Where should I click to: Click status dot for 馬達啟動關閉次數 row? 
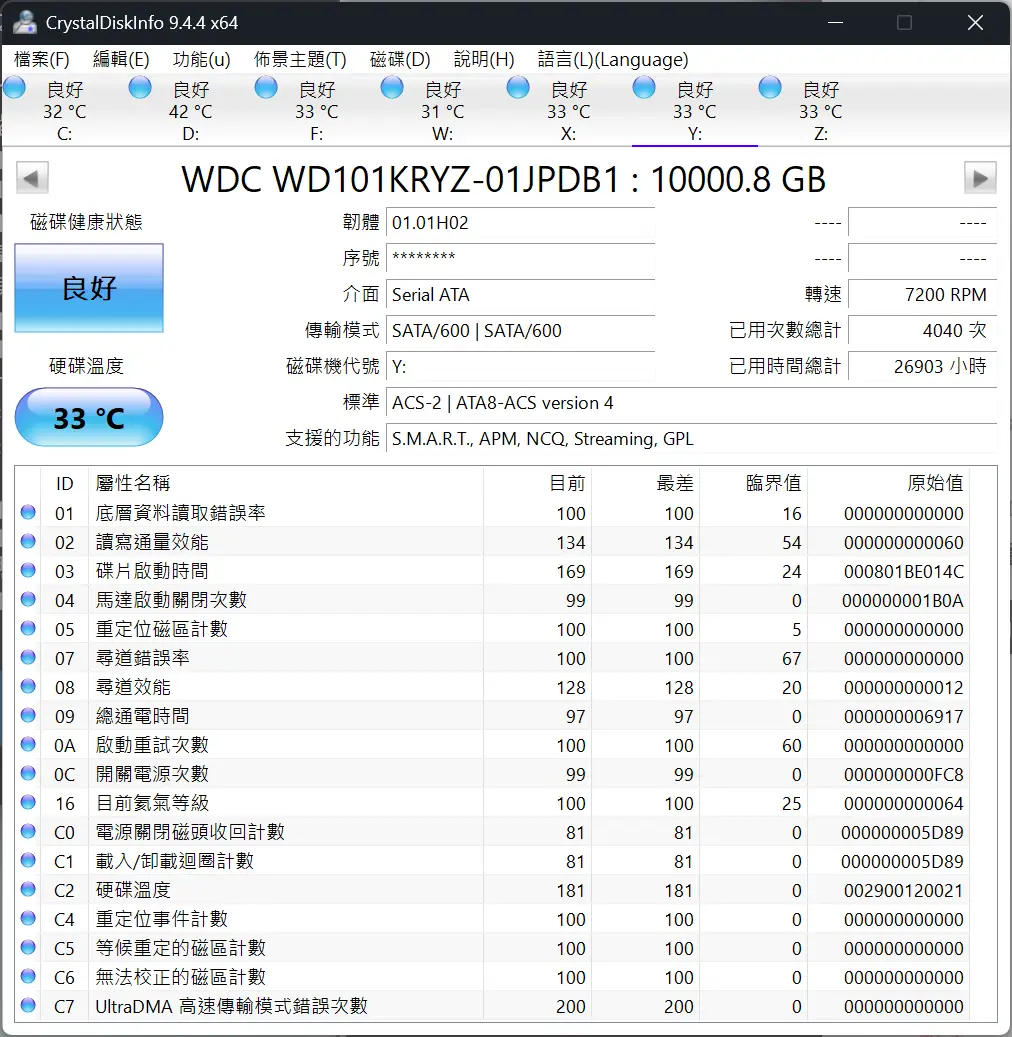[x=28, y=599]
